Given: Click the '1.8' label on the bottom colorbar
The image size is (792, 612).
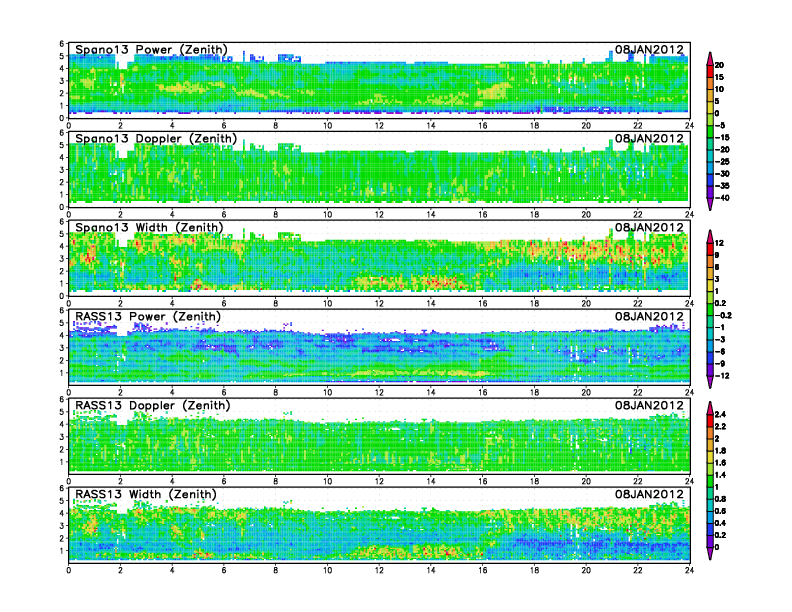Looking at the screenshot, I should click(x=720, y=450).
